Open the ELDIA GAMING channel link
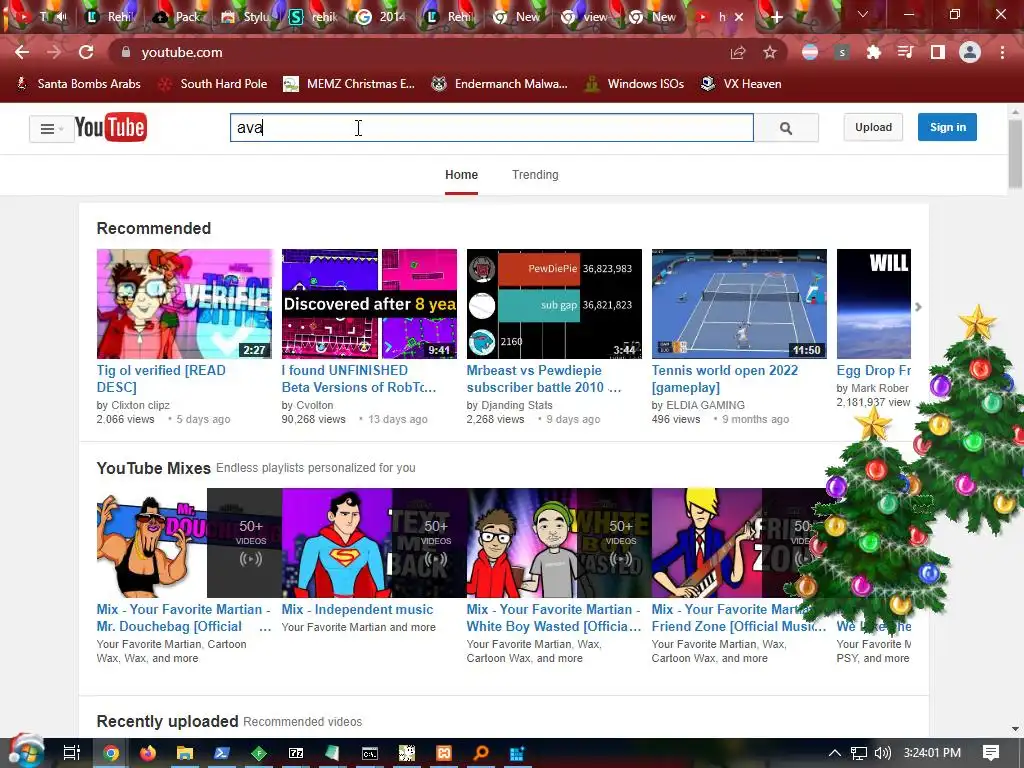Viewport: 1024px width, 768px height. click(x=705, y=405)
